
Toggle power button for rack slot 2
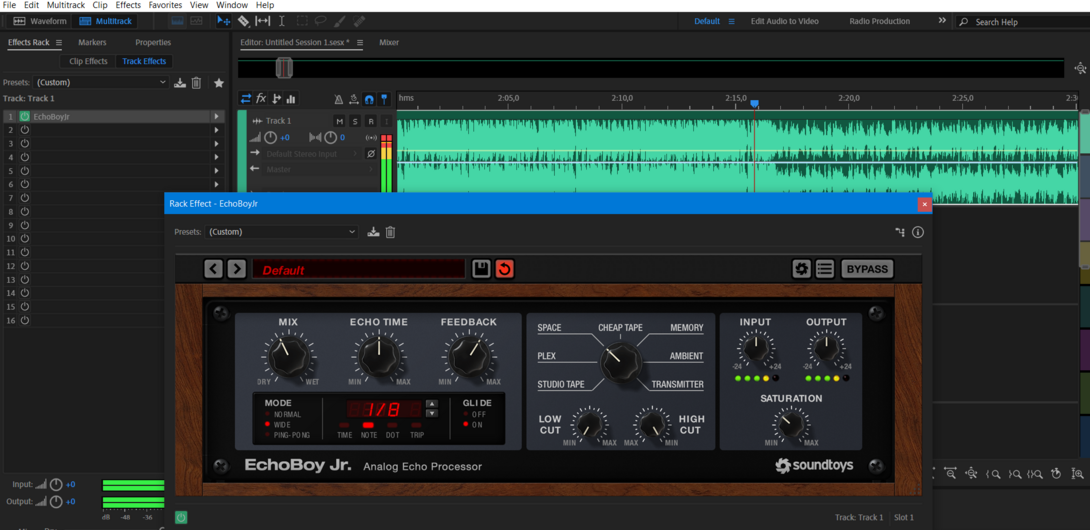[24, 130]
